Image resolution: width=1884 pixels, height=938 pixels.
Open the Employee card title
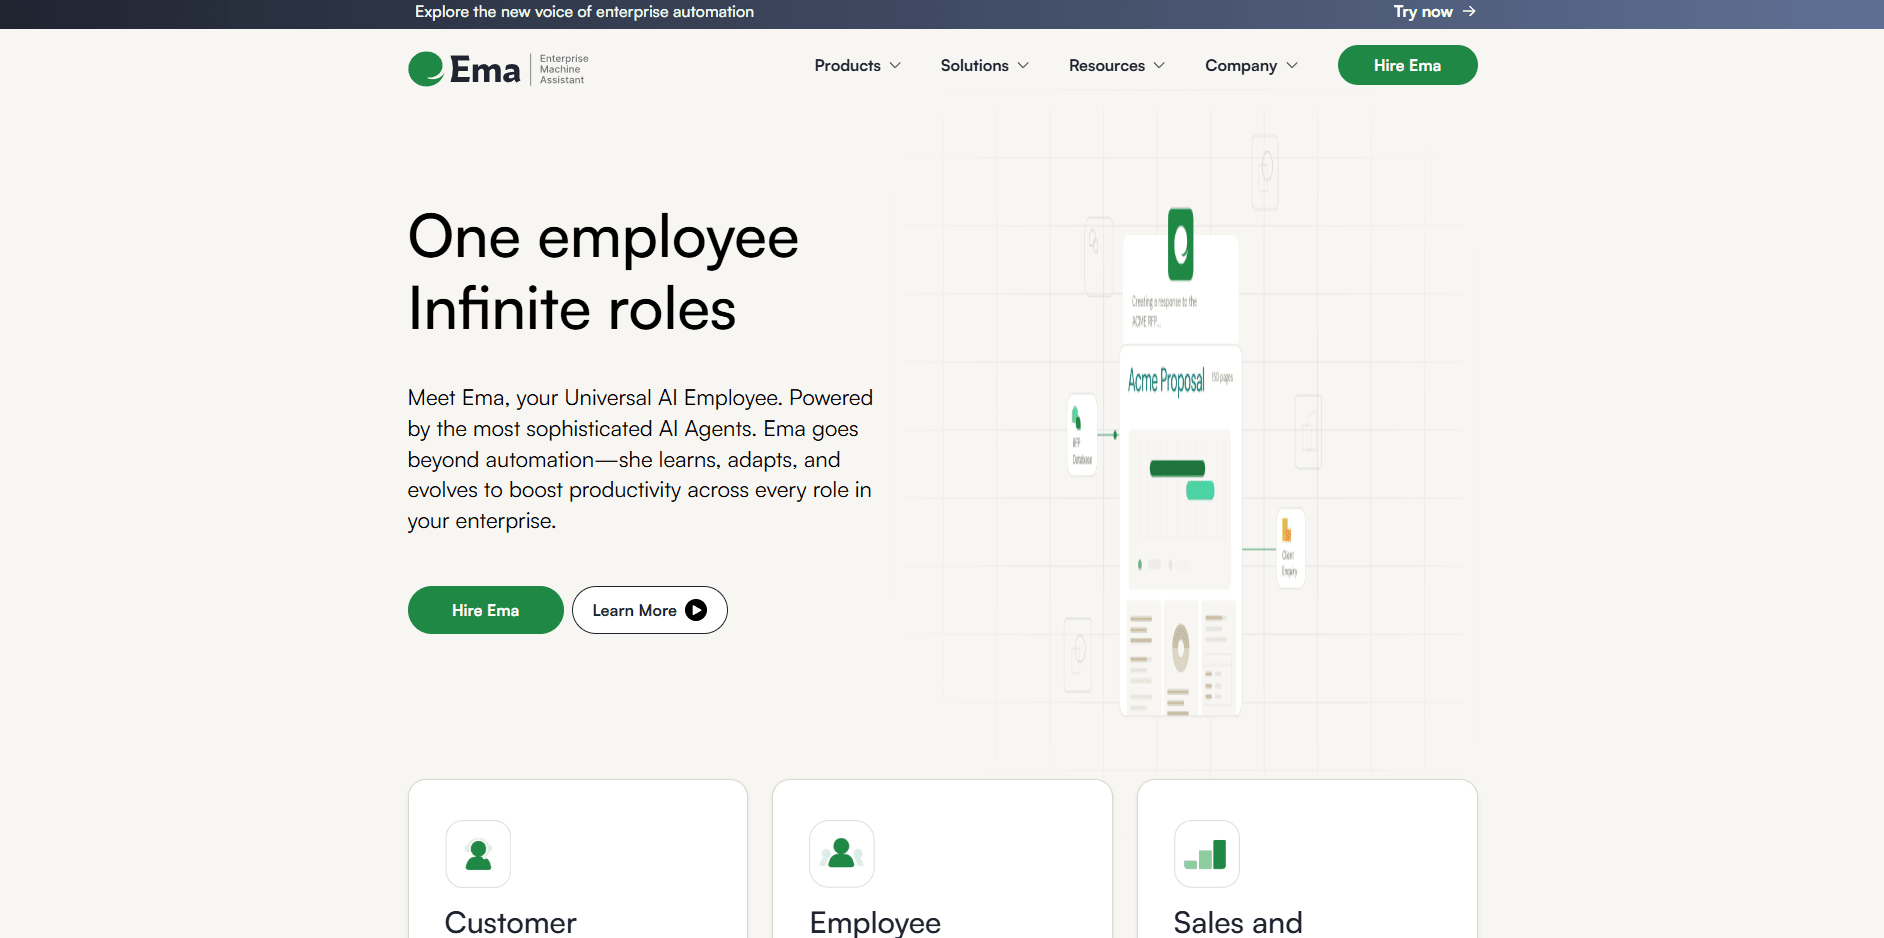[875, 922]
